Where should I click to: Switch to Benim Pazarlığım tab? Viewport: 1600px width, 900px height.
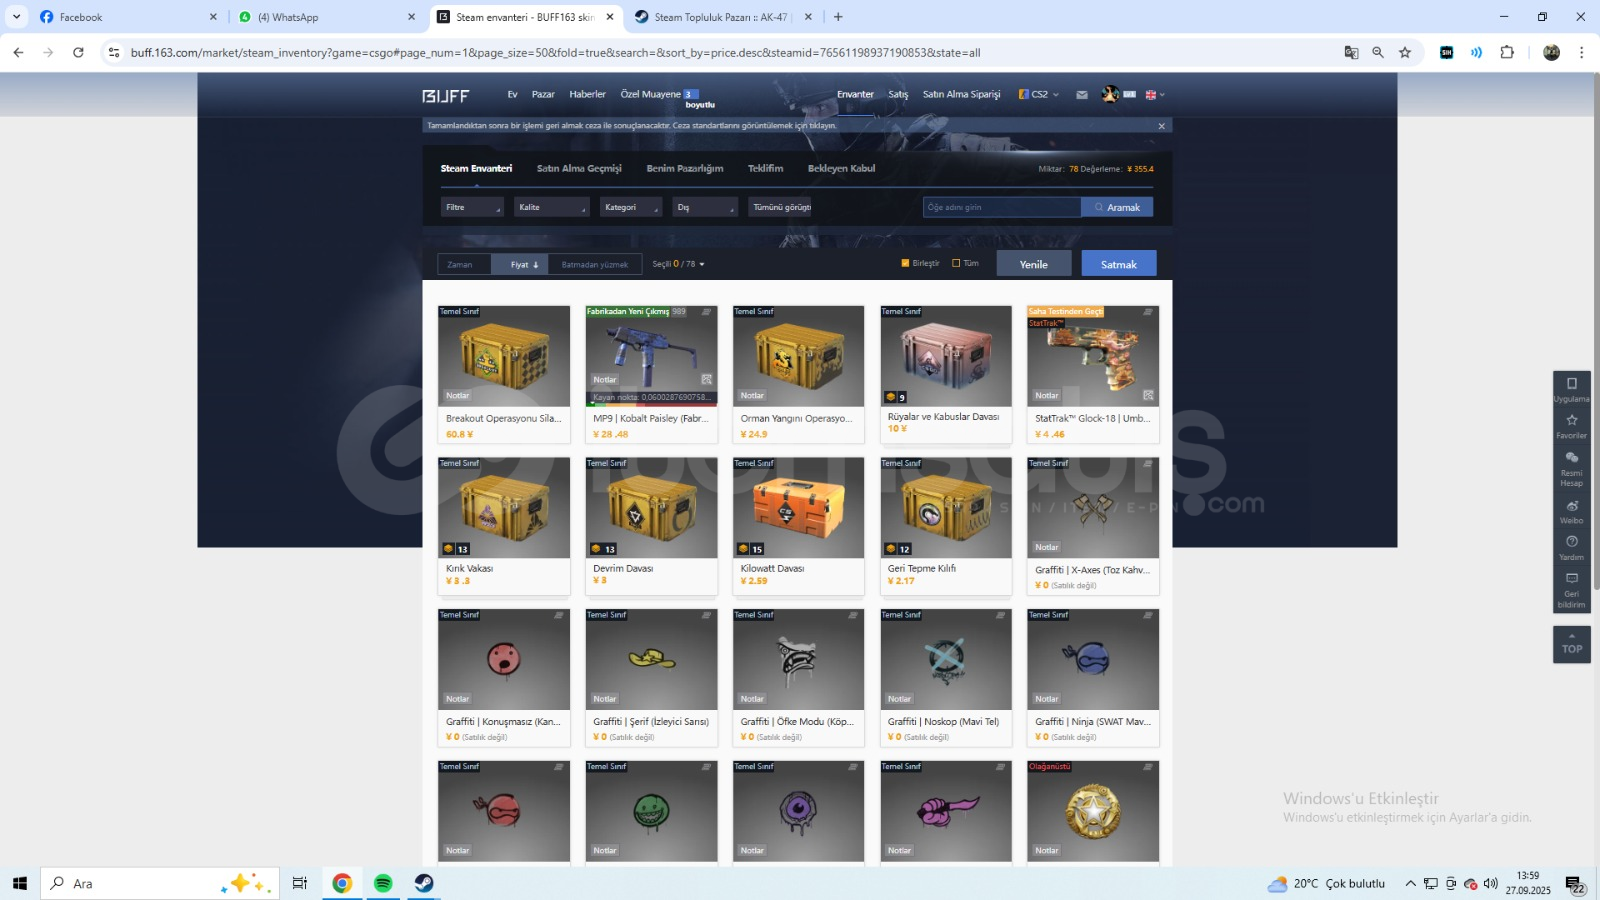click(x=685, y=168)
